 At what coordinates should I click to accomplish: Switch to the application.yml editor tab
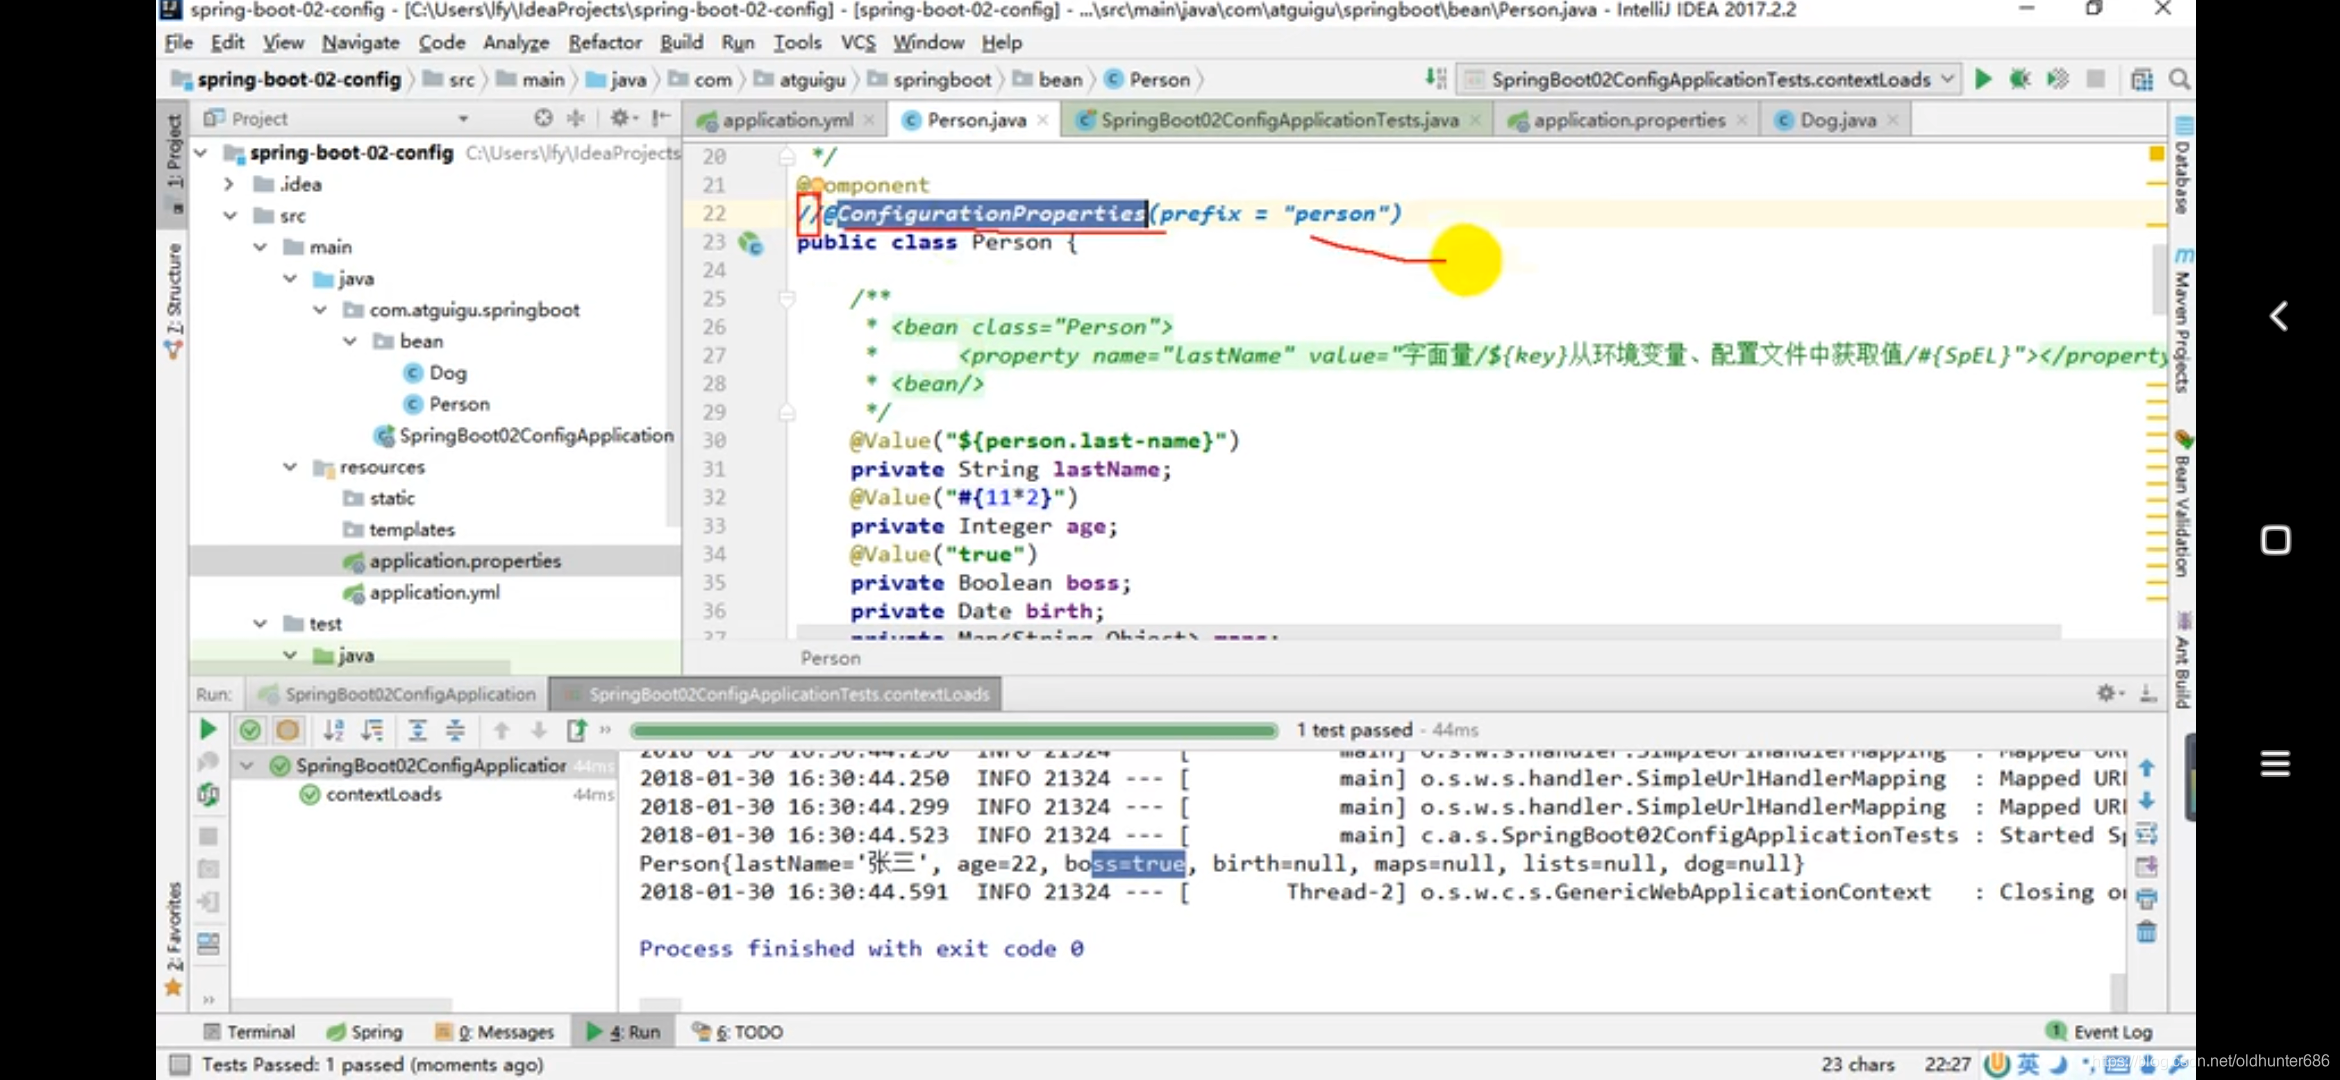point(786,120)
